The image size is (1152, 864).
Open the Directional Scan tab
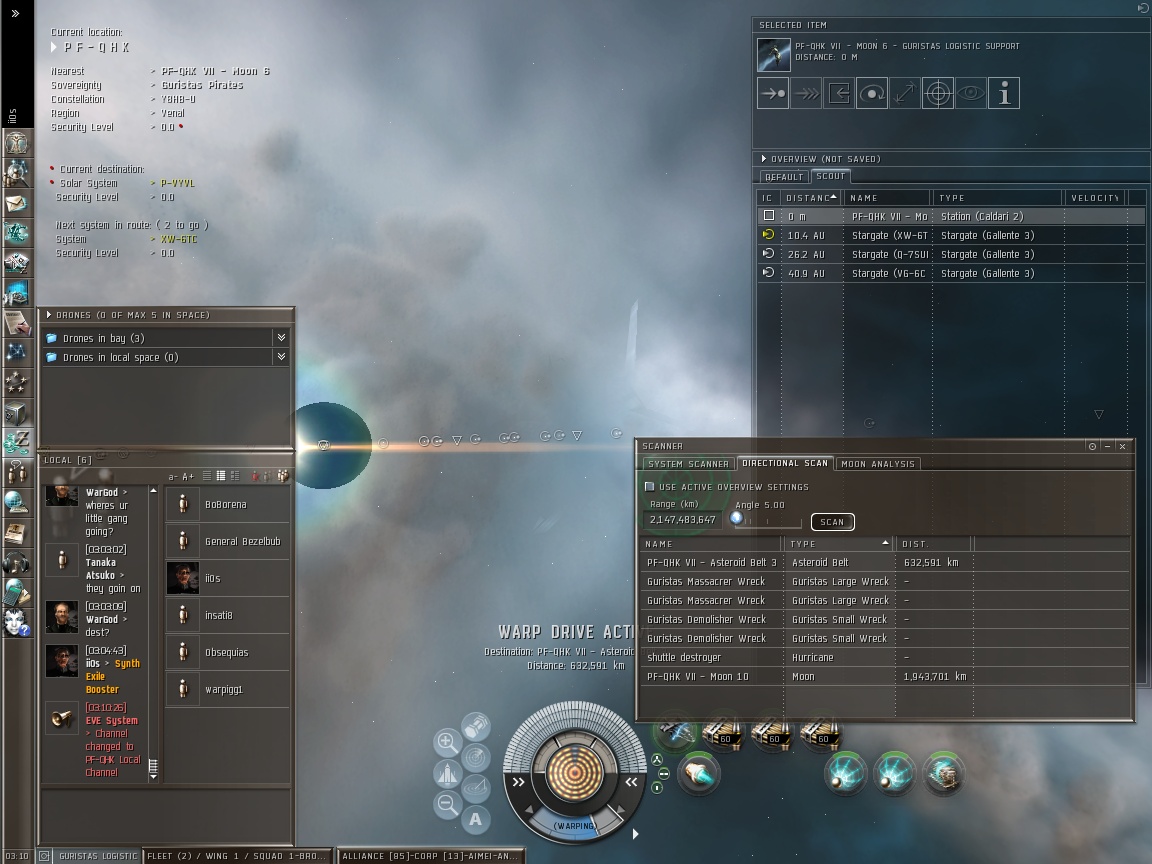[x=785, y=463]
